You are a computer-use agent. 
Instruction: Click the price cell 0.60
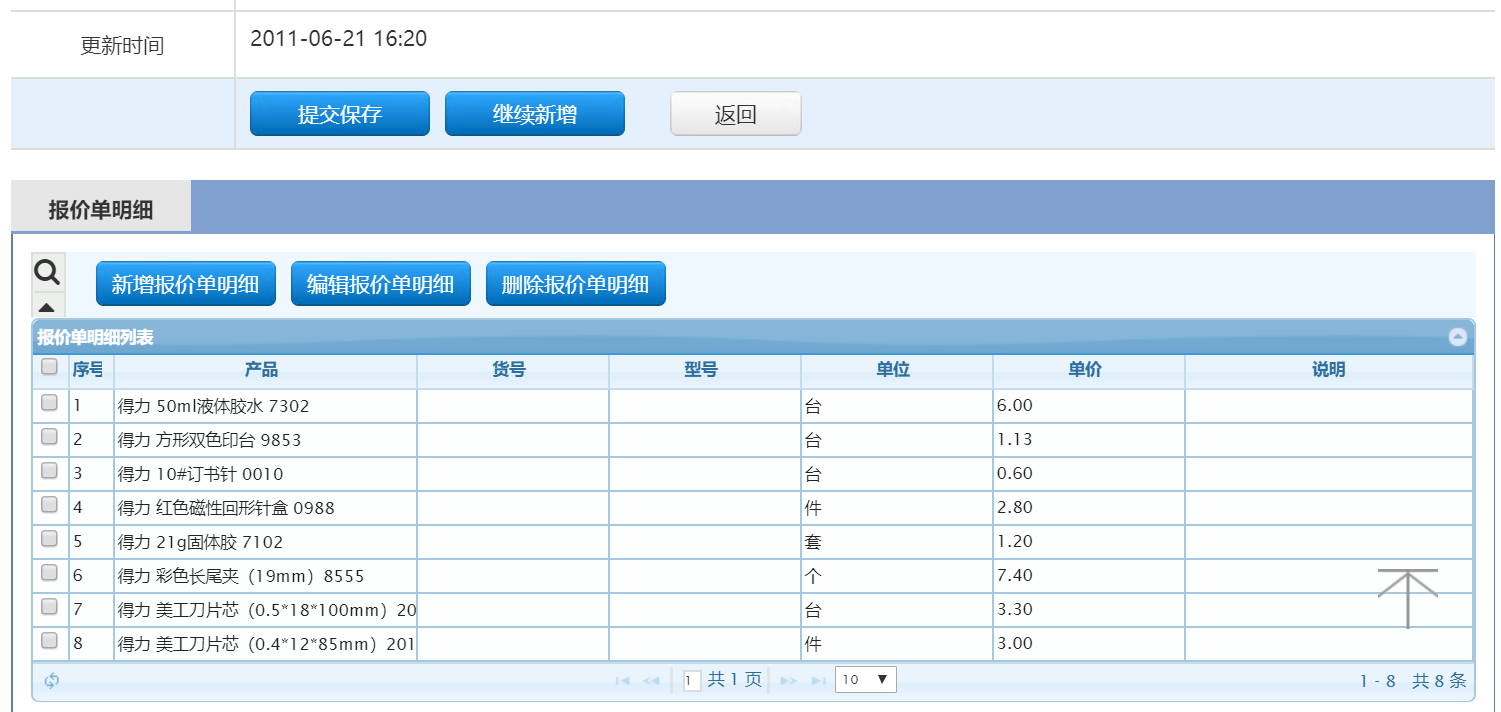1089,474
